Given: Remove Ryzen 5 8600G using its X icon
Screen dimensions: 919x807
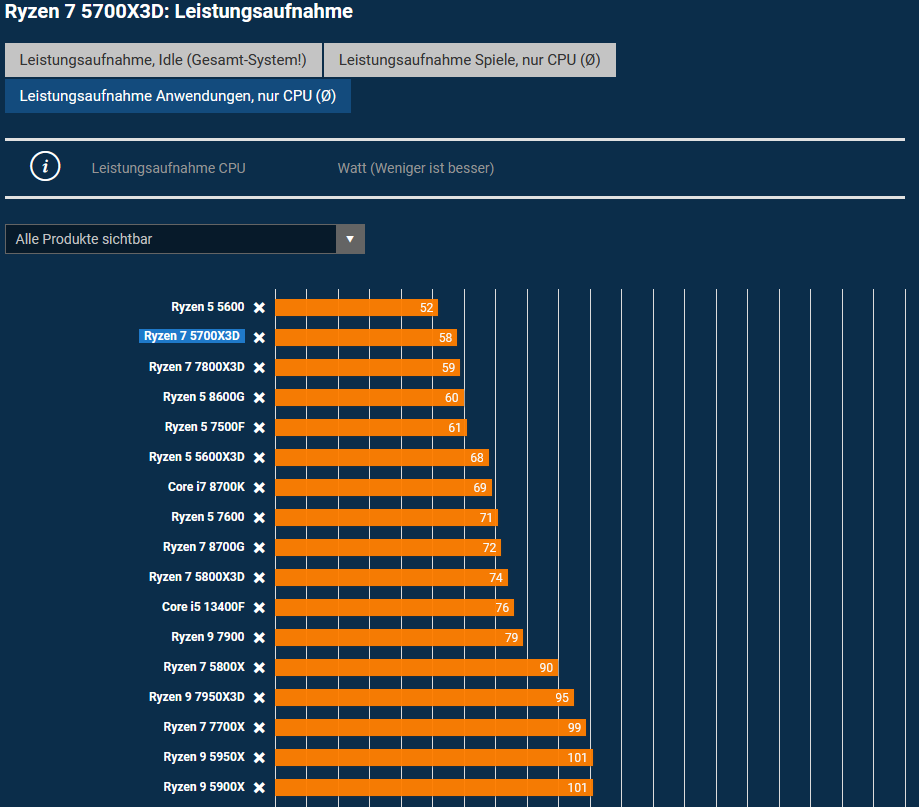Looking at the screenshot, I should [259, 397].
